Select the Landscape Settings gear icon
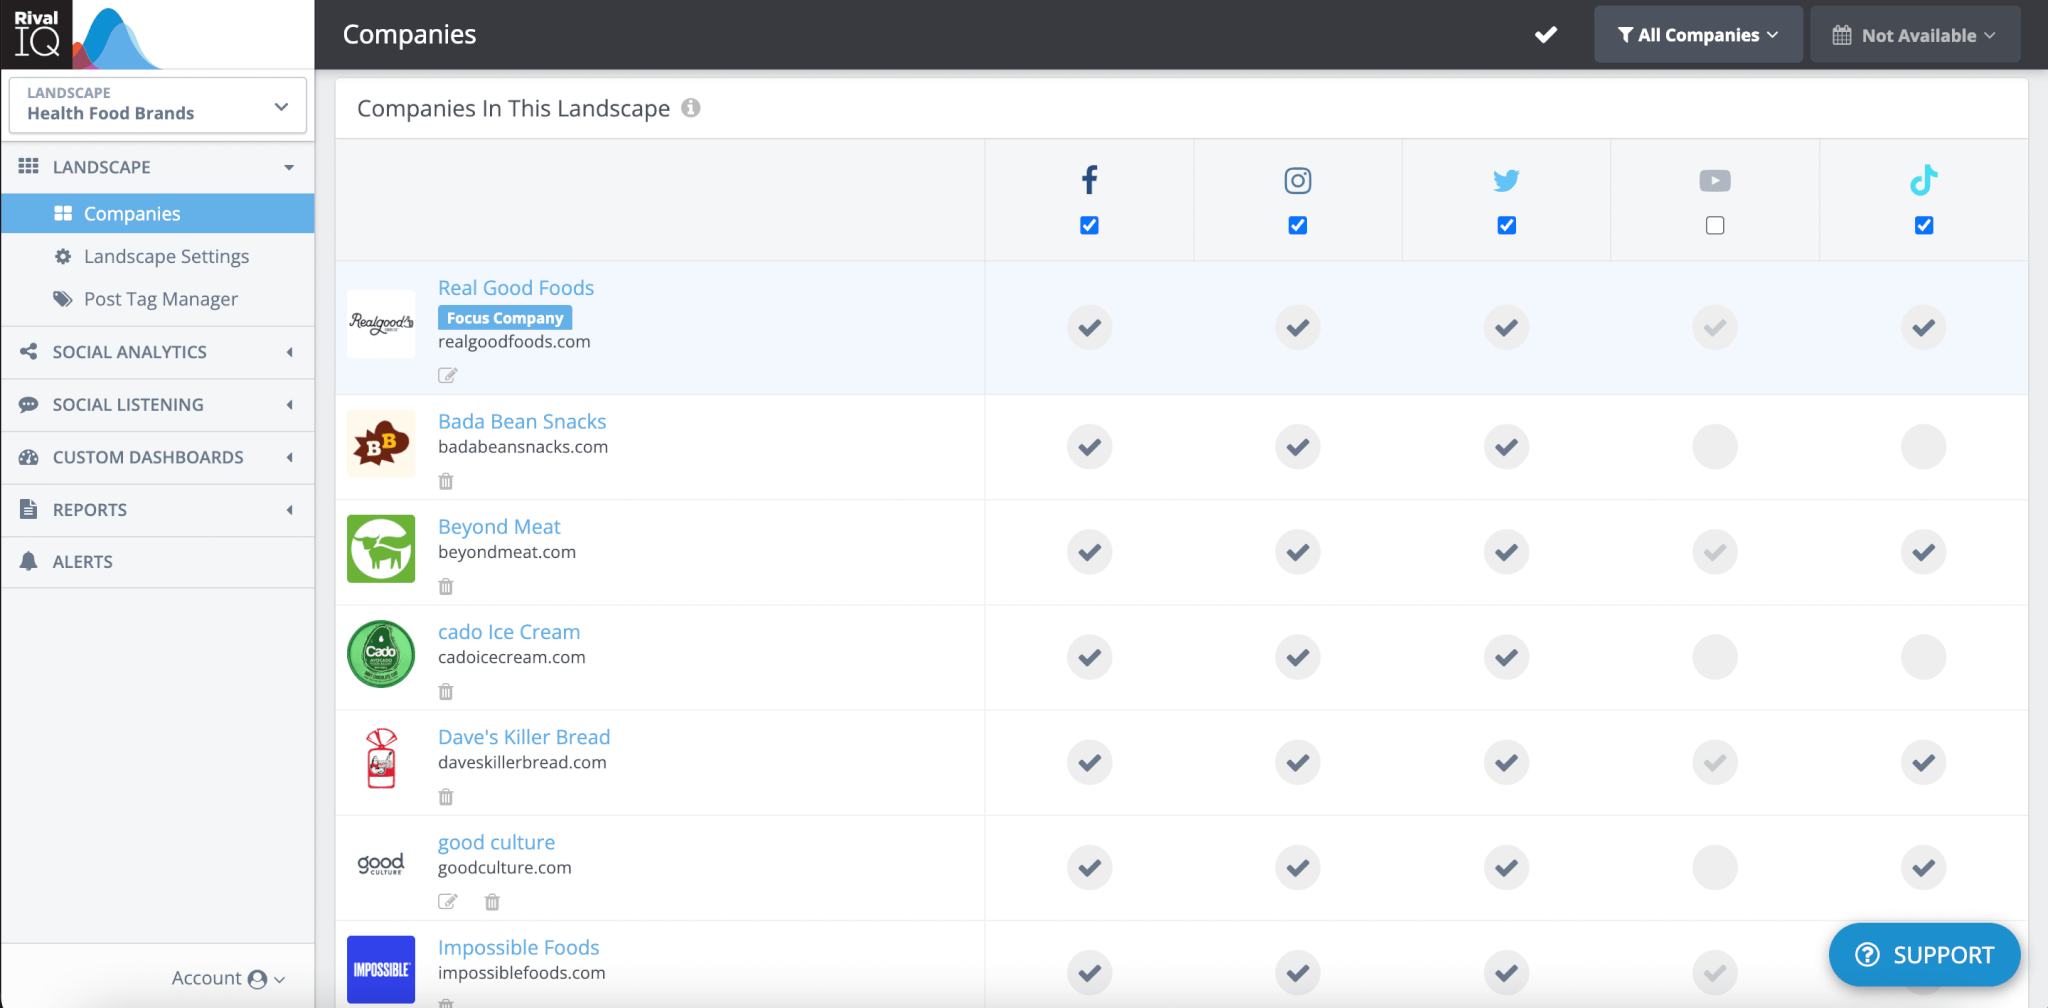2048x1008 pixels. (63, 256)
